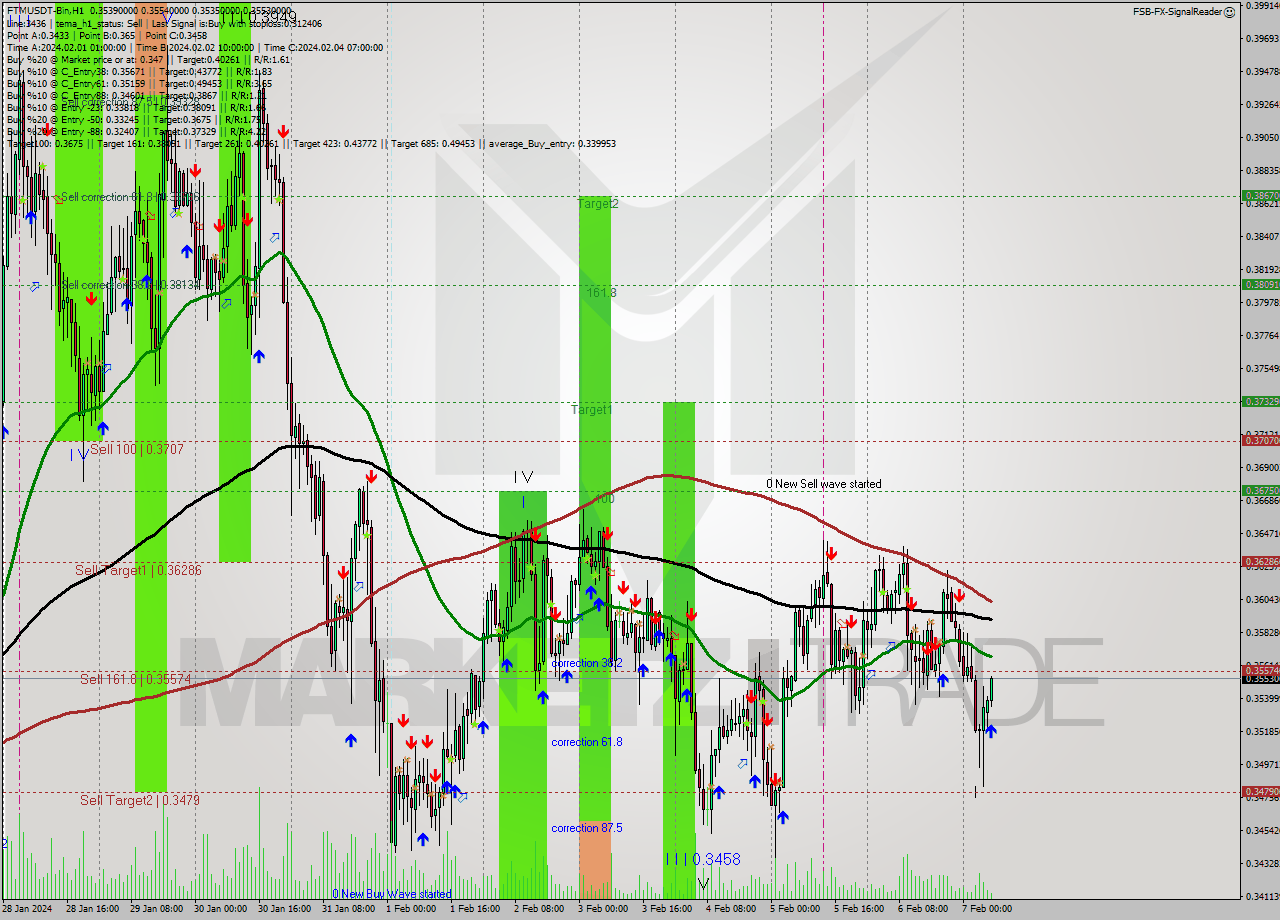Screen dimensions: 1280x920
Task: Click the '1 Feb 00:00' time label
Action: pos(411,909)
